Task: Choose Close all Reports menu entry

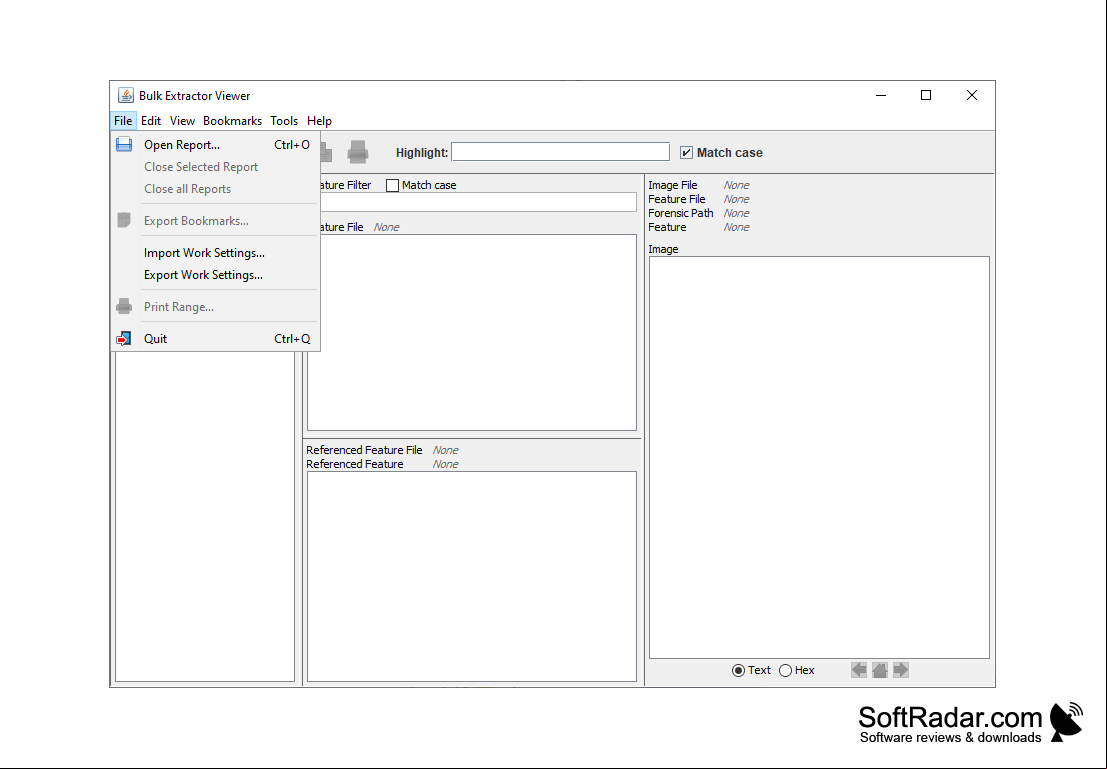Action: coord(215,189)
